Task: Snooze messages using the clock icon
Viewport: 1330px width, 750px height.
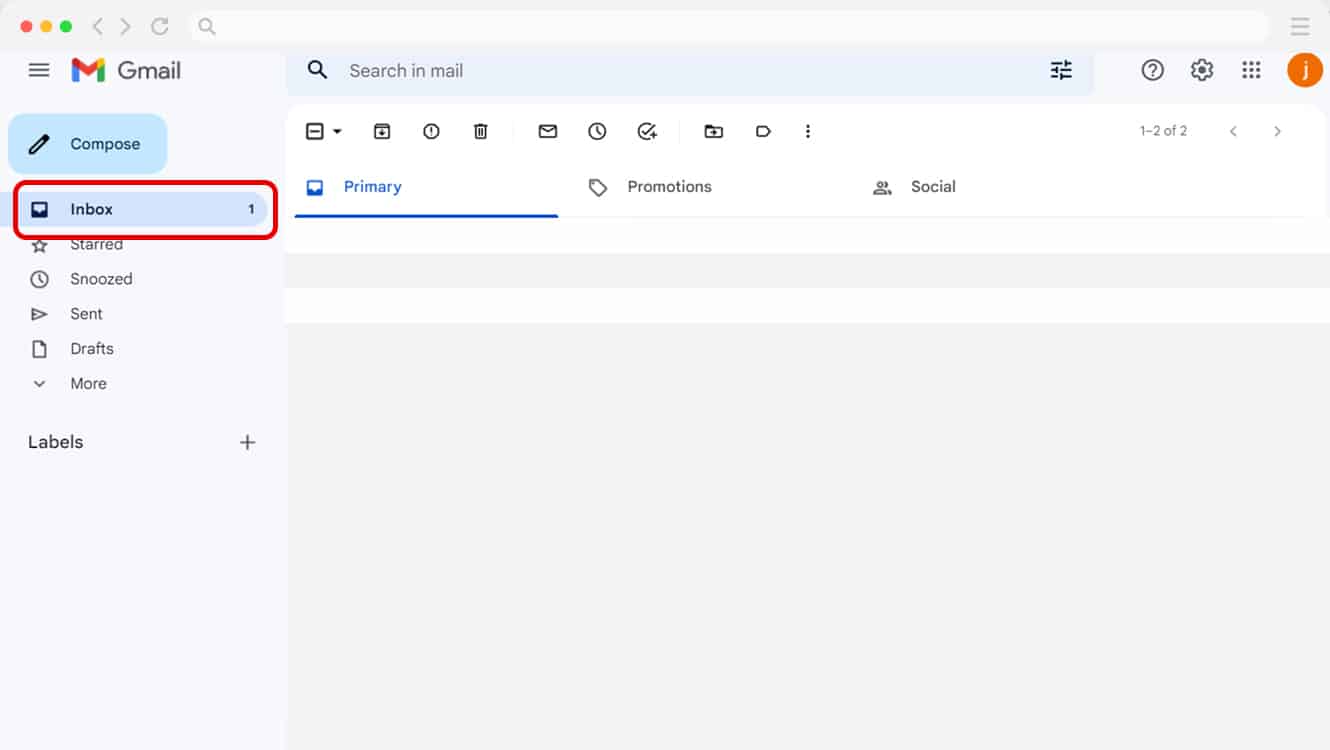Action: coord(597,131)
